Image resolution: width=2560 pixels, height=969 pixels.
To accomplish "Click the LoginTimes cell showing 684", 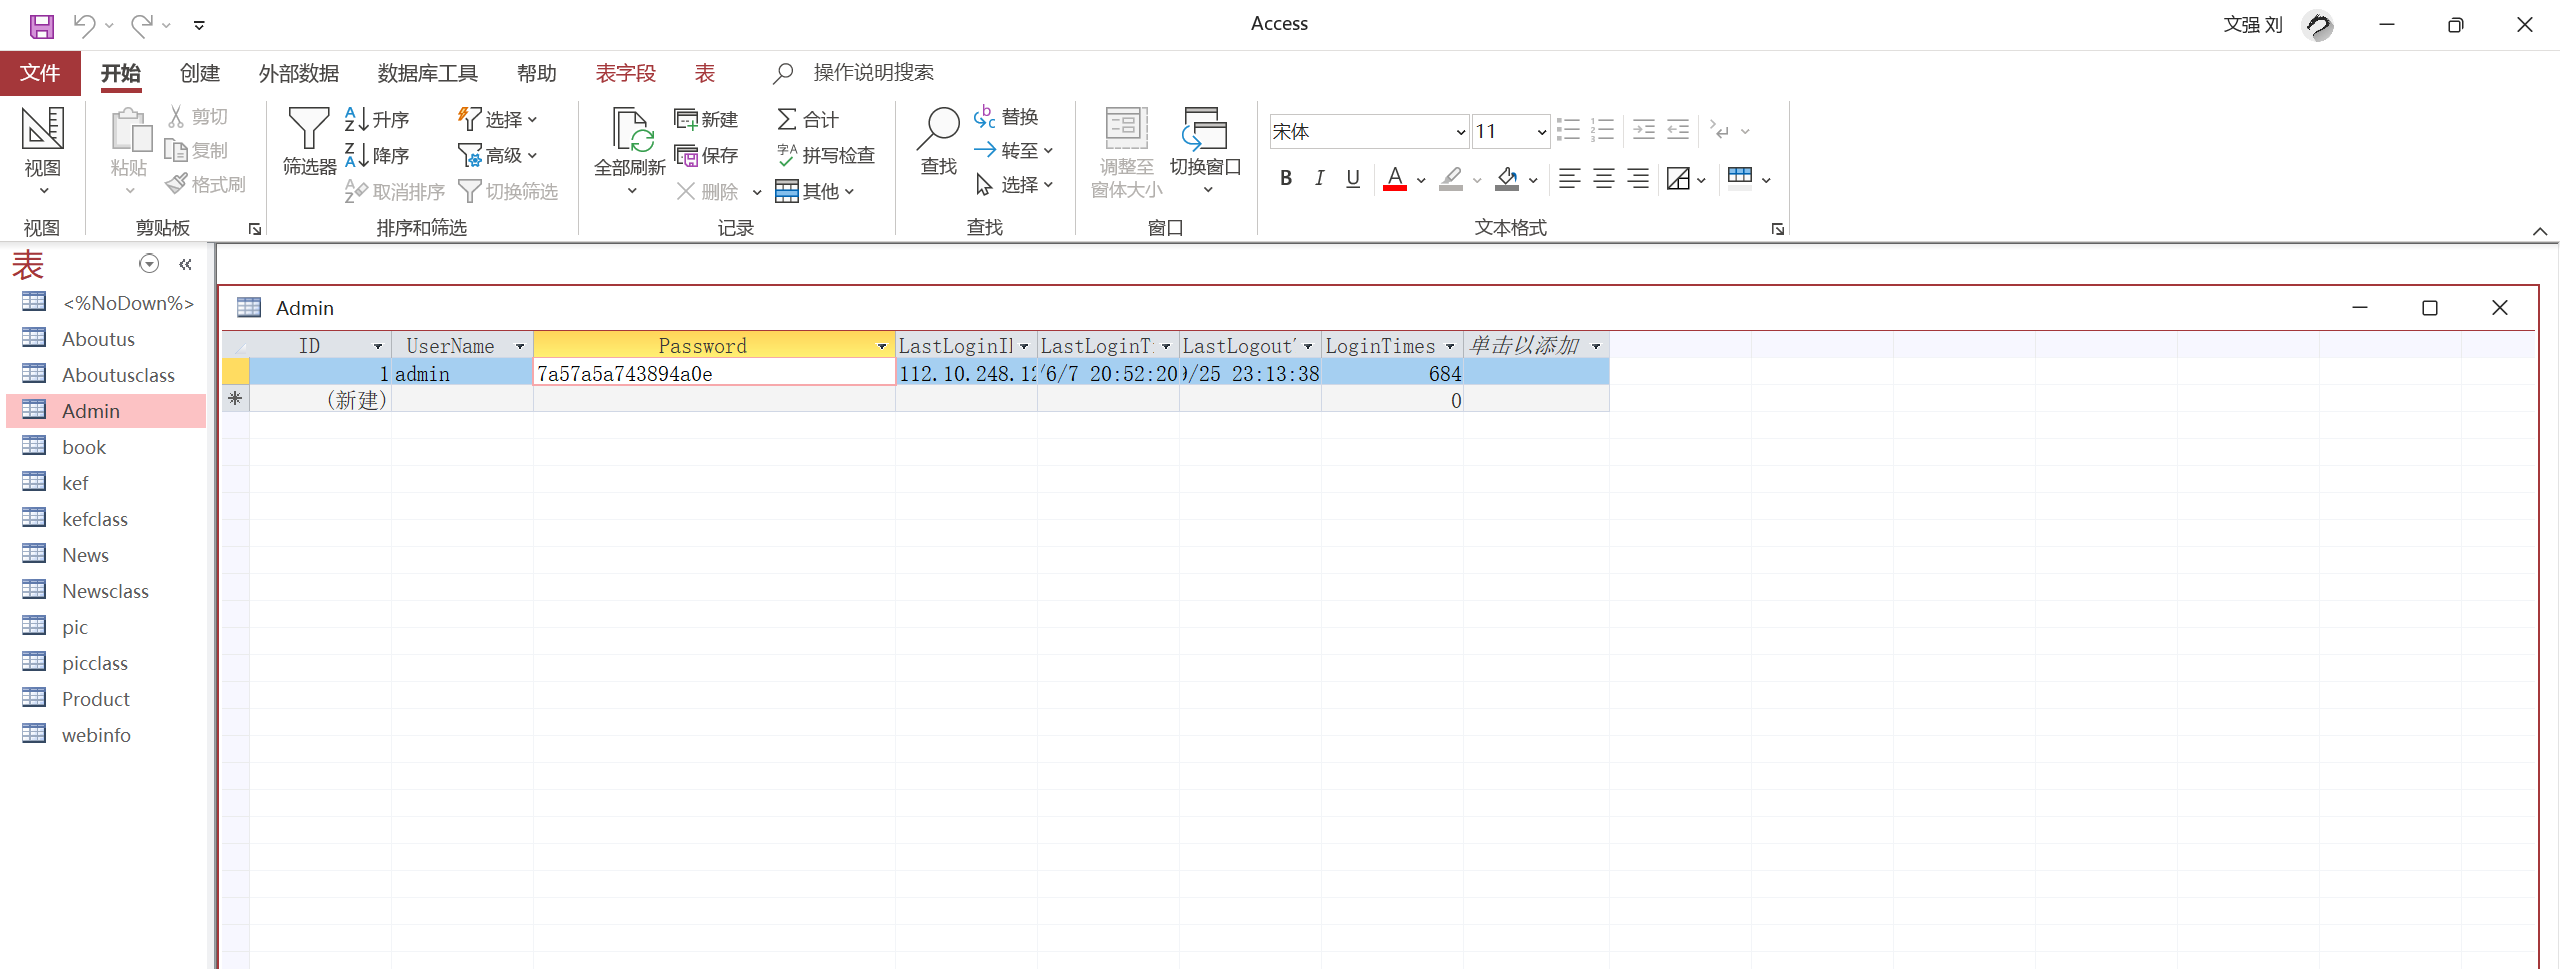I will pyautogui.click(x=1392, y=373).
